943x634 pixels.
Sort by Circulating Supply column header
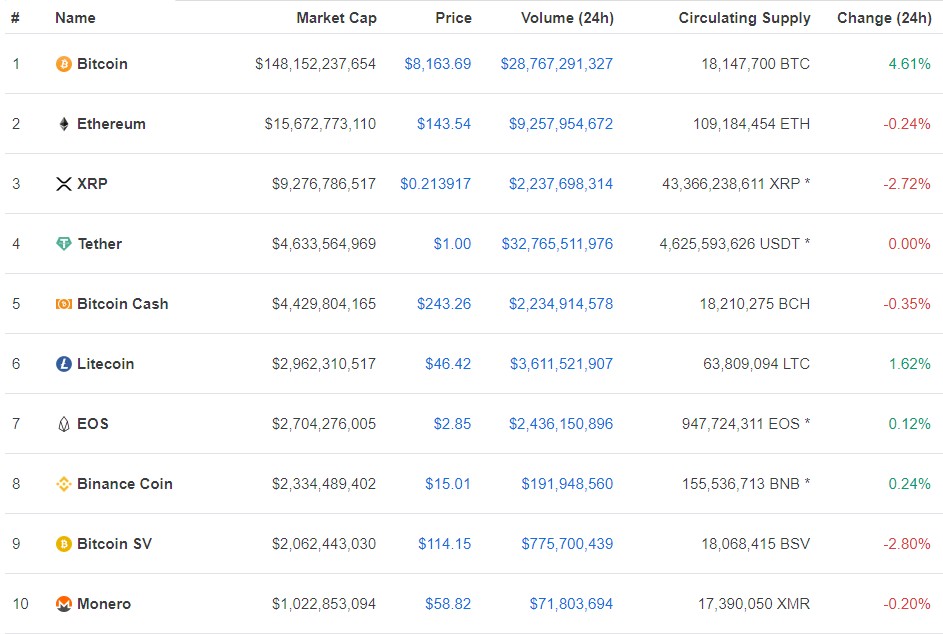pyautogui.click(x=745, y=18)
